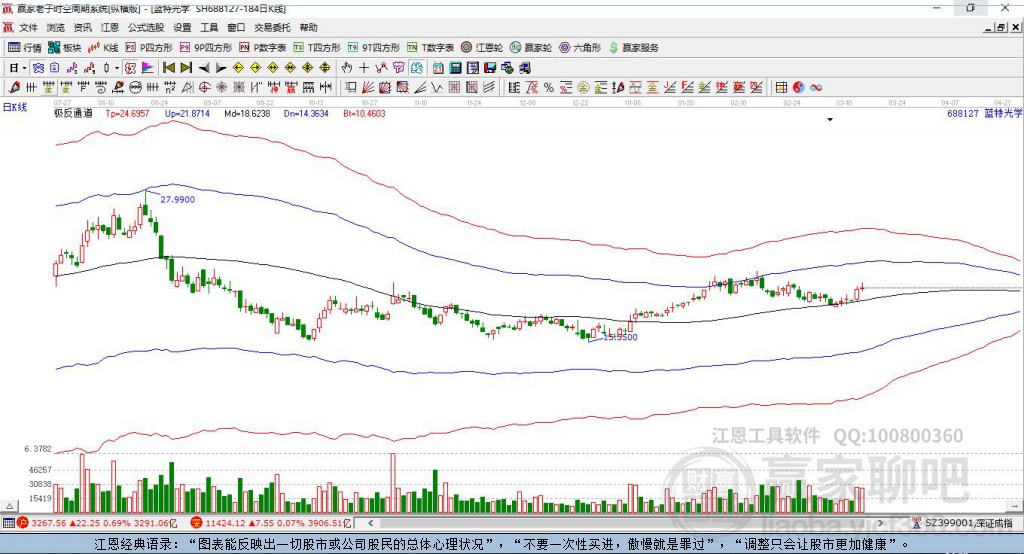Click the 27.9900 high price label
The height and width of the screenshot is (554, 1024).
point(178,199)
